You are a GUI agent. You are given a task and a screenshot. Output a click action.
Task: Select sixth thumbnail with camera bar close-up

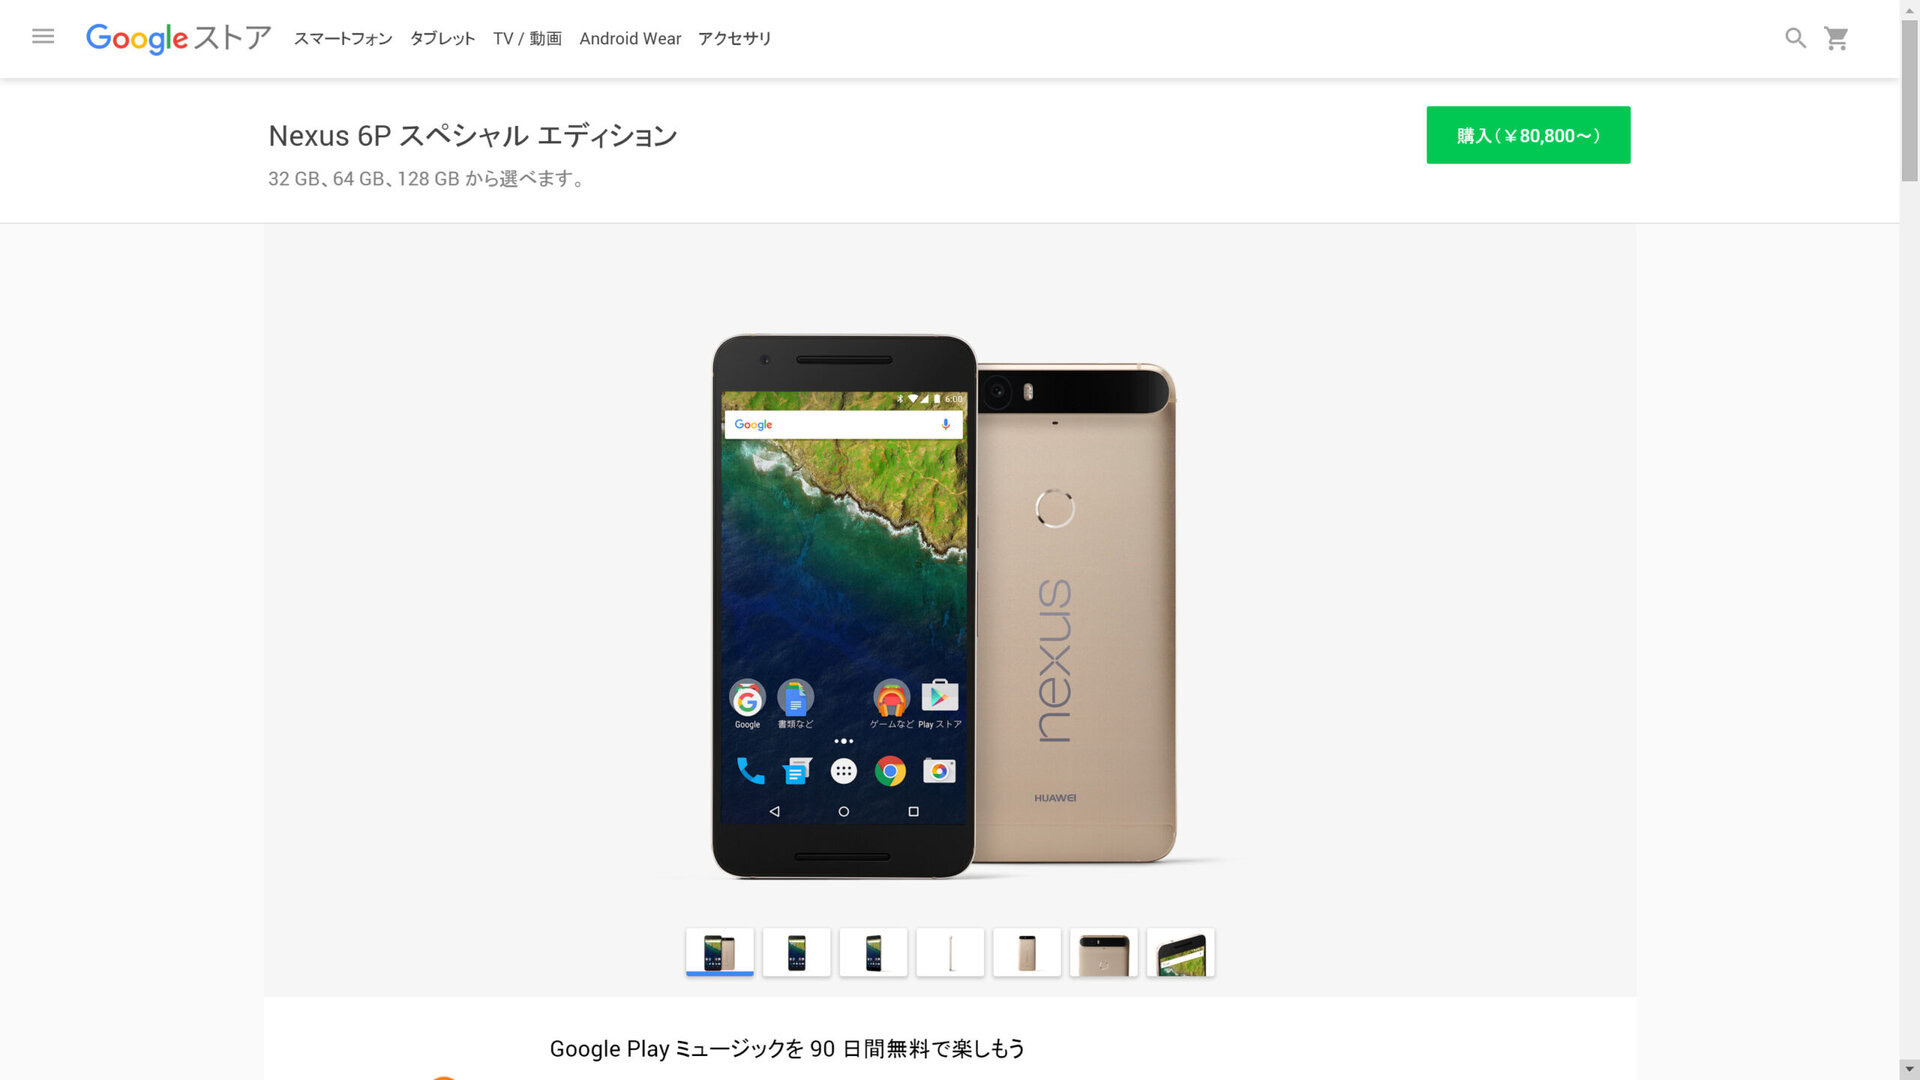click(x=1104, y=952)
